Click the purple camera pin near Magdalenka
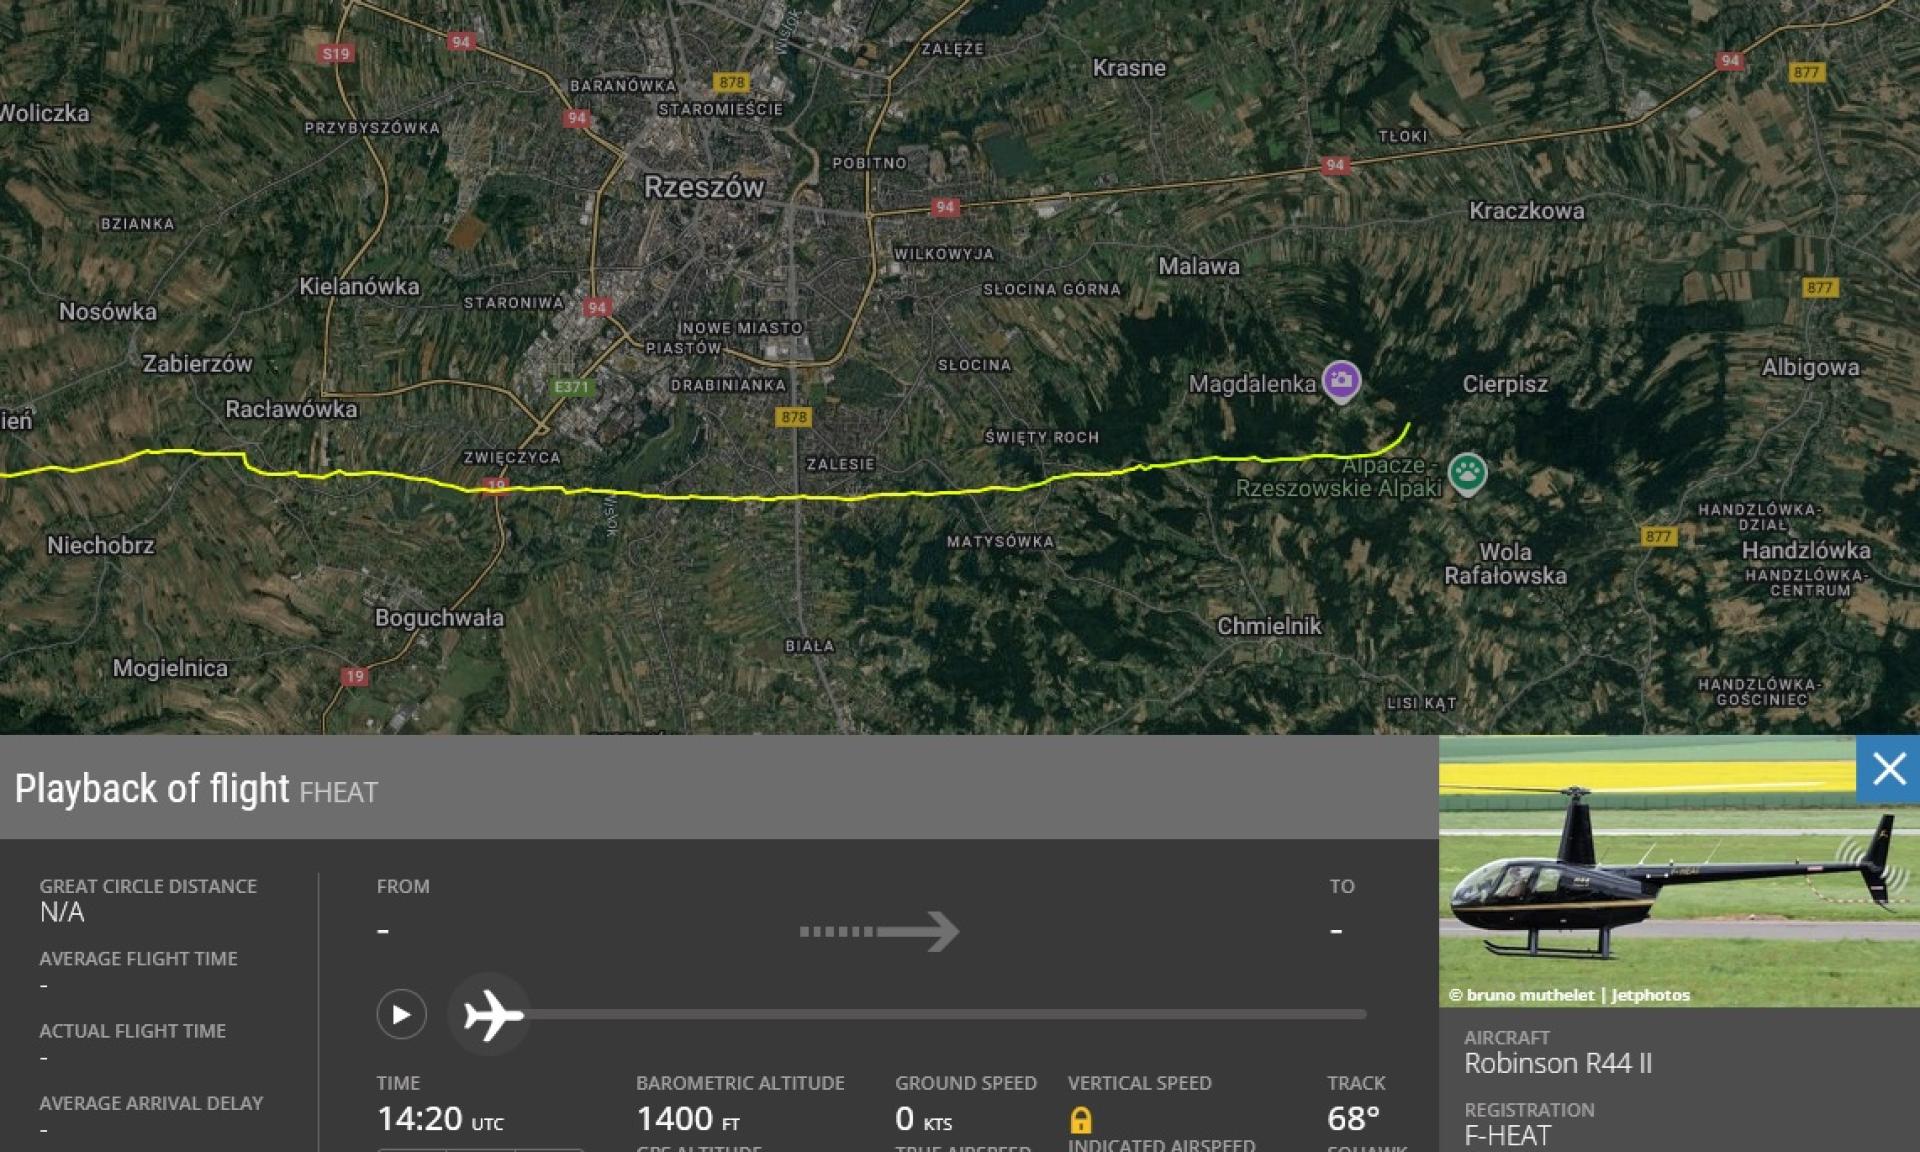Viewport: 1920px width, 1152px height. pos(1341,381)
